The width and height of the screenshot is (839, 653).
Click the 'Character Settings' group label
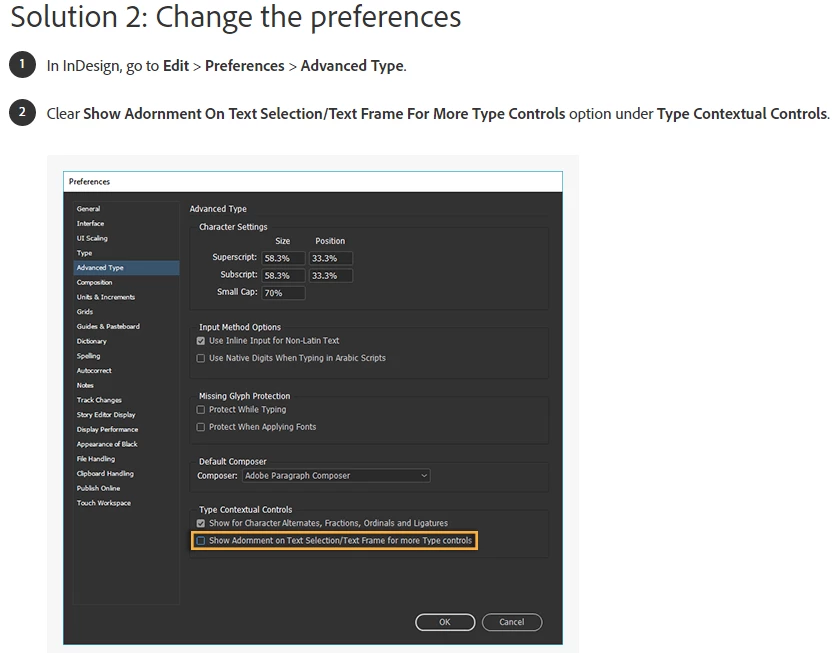click(233, 227)
